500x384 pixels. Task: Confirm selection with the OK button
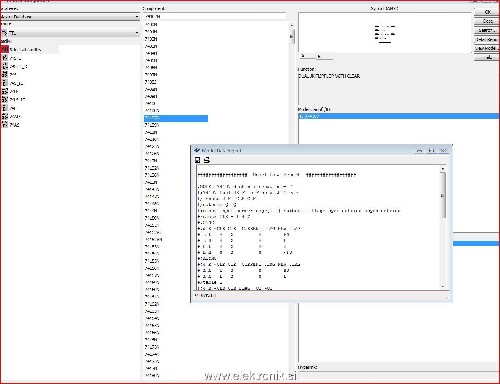pyautogui.click(x=487, y=12)
